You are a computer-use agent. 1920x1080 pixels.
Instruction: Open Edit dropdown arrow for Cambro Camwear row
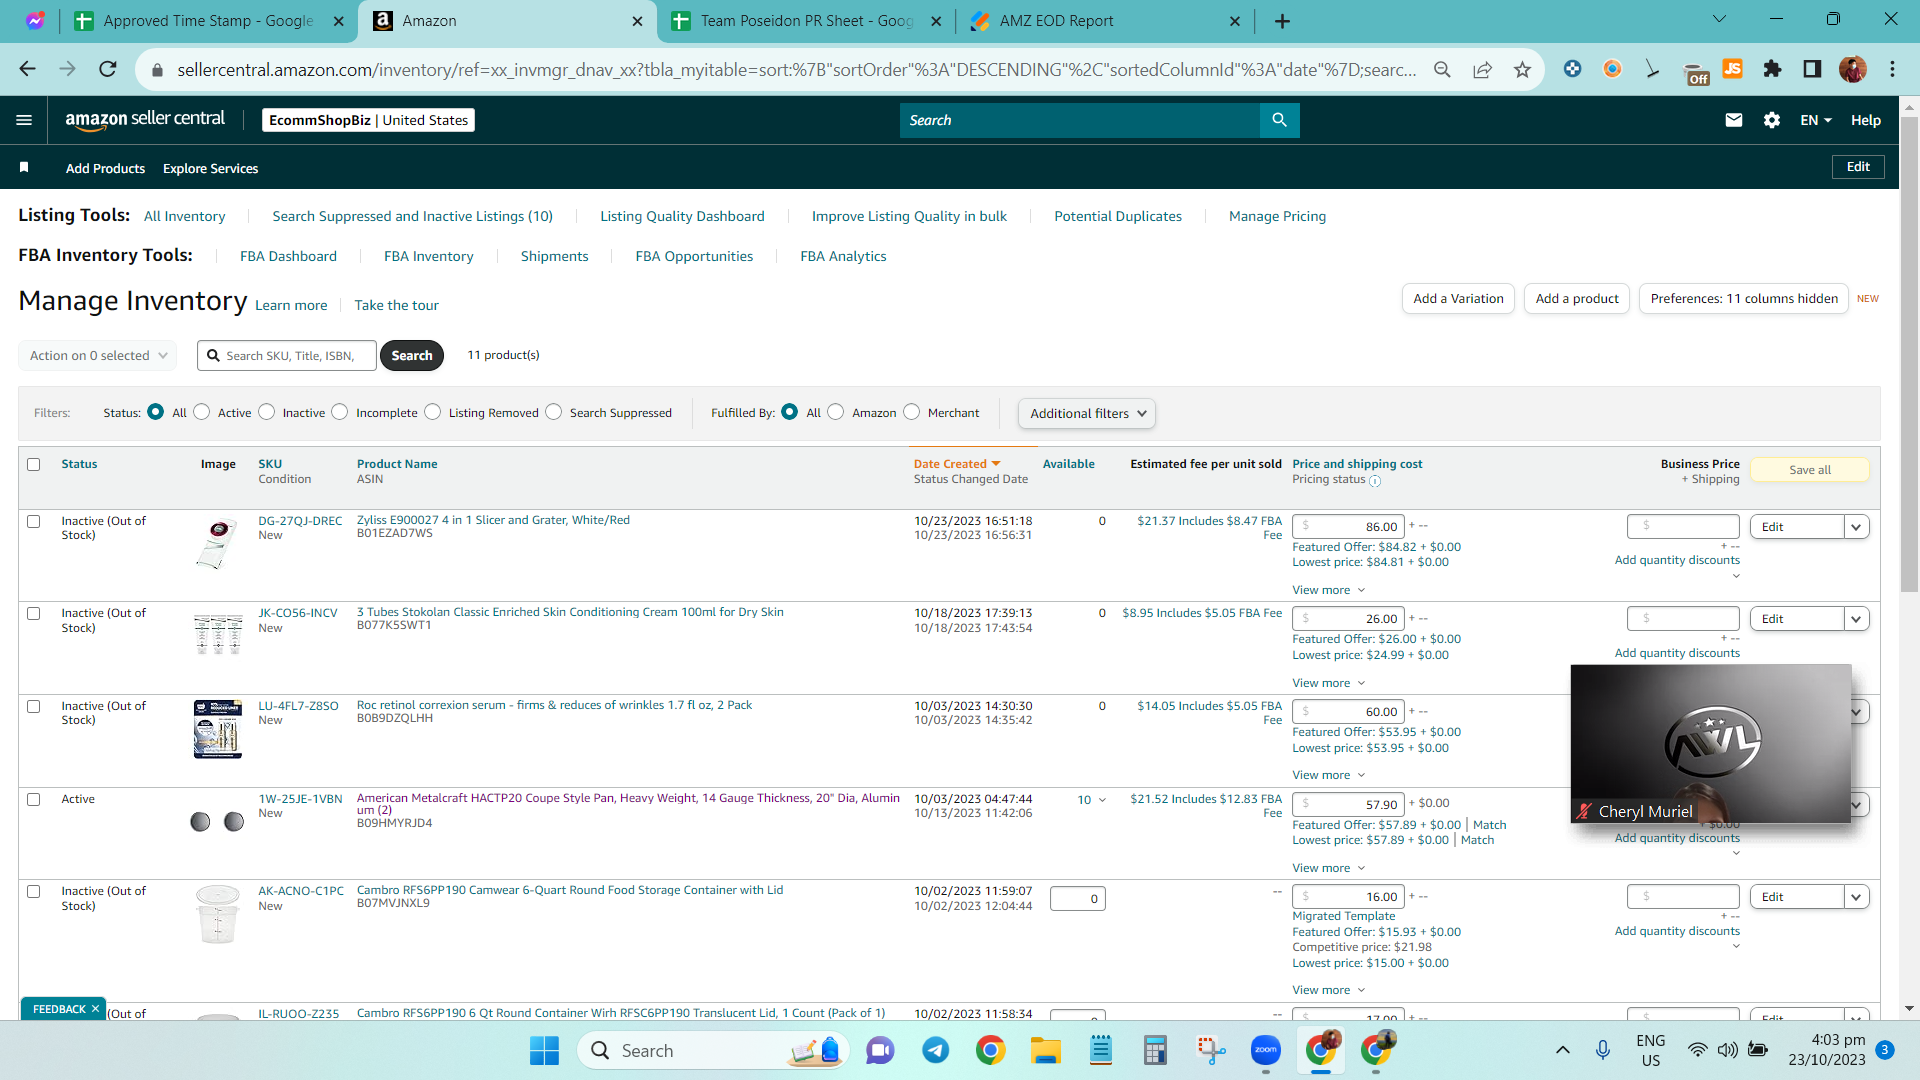point(1856,897)
